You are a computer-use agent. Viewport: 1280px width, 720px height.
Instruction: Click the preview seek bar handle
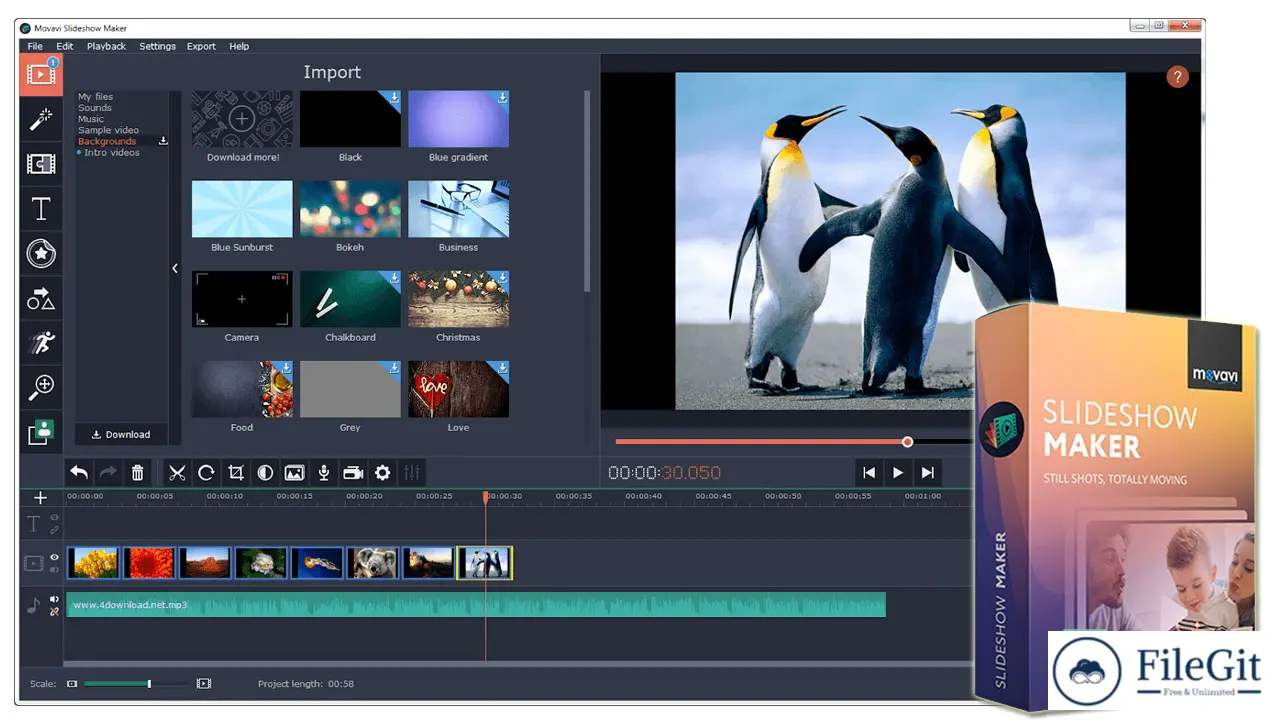(907, 441)
